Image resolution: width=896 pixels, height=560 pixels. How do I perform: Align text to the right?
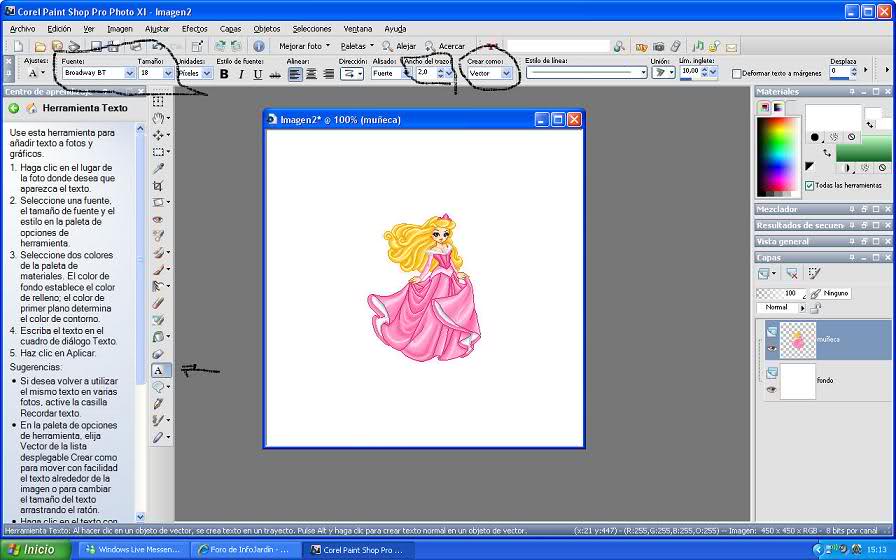click(x=329, y=74)
